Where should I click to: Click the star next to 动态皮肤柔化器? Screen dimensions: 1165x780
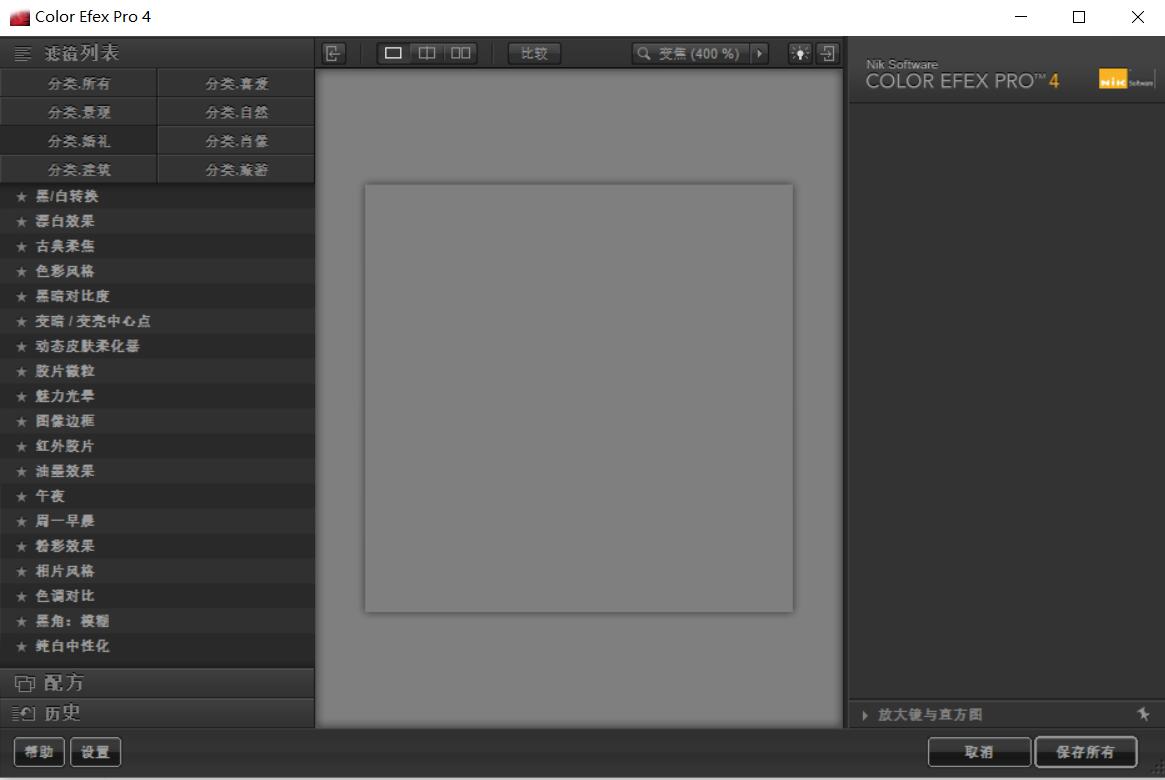(x=22, y=347)
